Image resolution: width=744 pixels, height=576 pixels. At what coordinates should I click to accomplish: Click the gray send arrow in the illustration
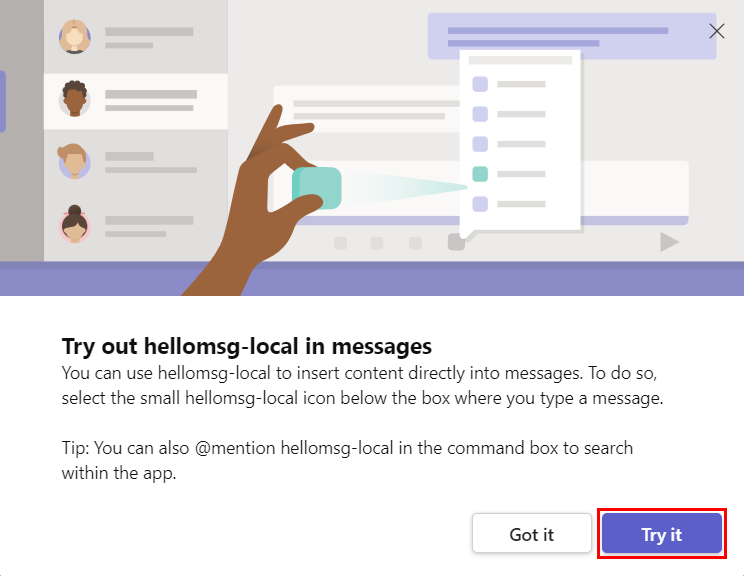pyautogui.click(x=669, y=242)
